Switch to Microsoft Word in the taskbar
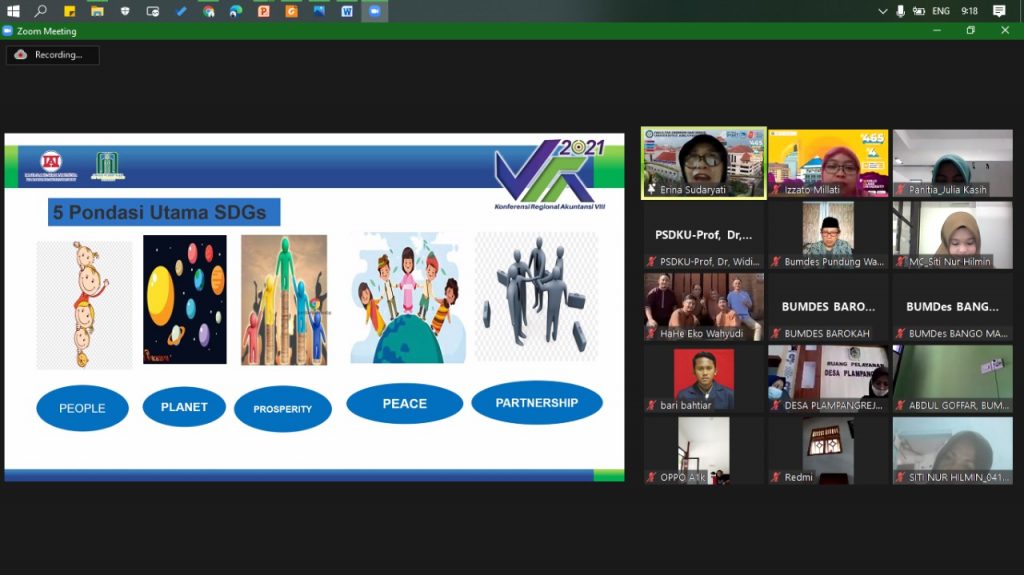 click(347, 11)
